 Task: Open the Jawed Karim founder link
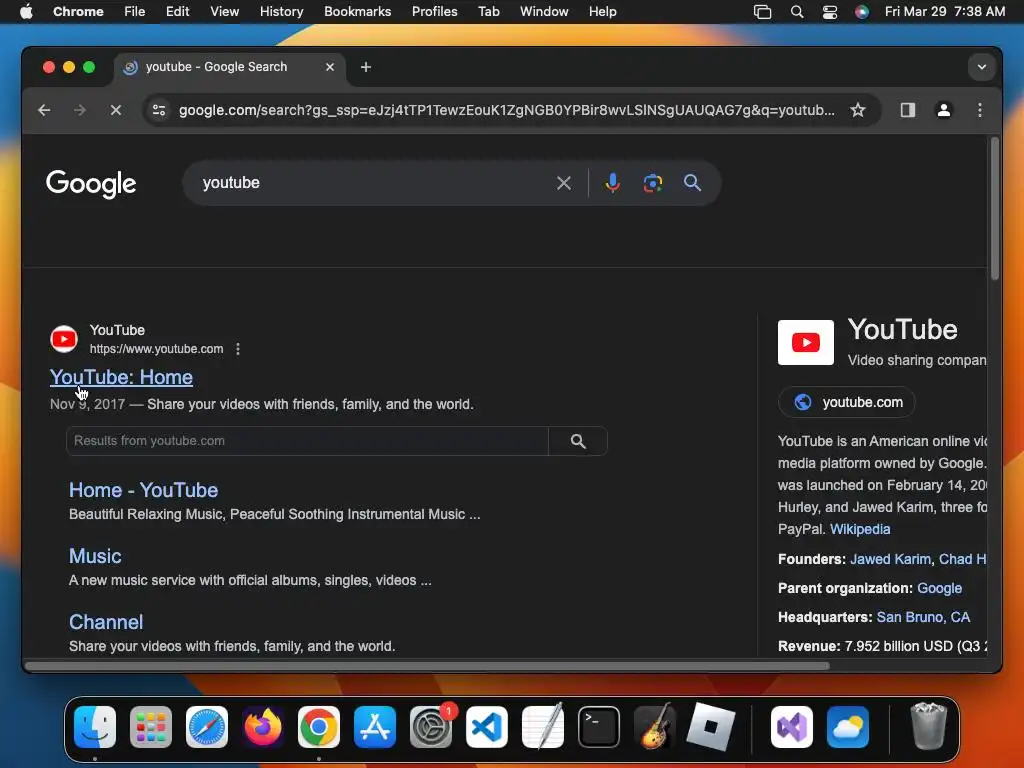(x=890, y=559)
